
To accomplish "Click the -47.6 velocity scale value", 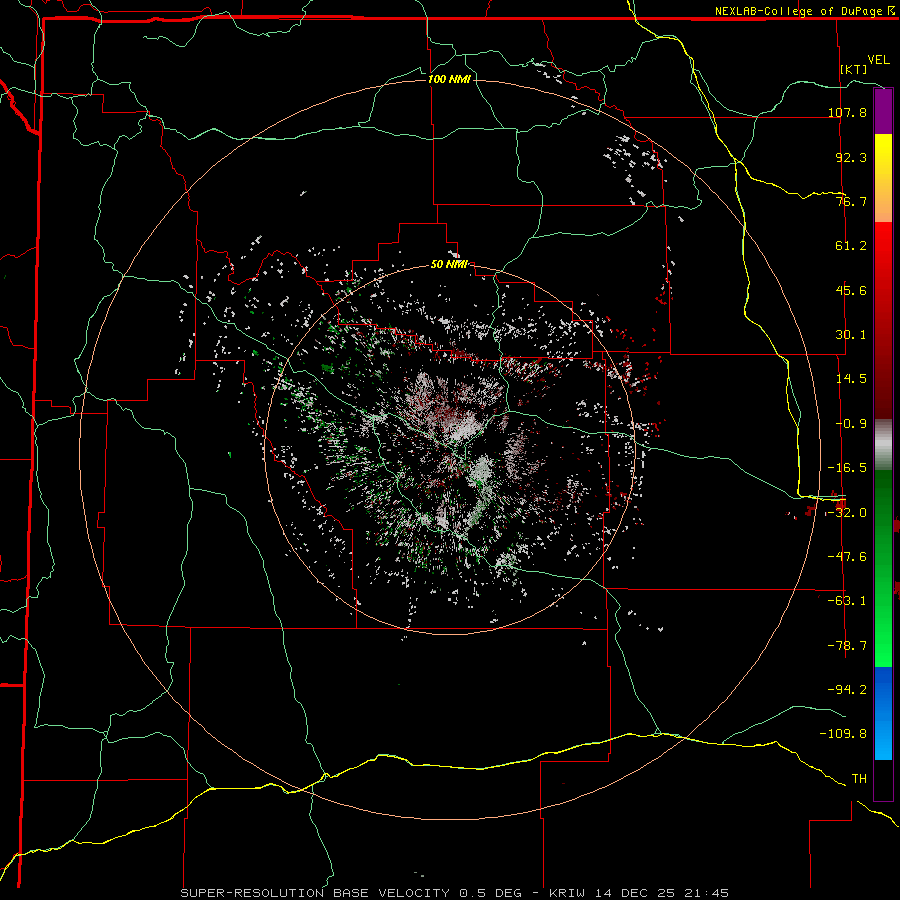I will click(x=847, y=557).
